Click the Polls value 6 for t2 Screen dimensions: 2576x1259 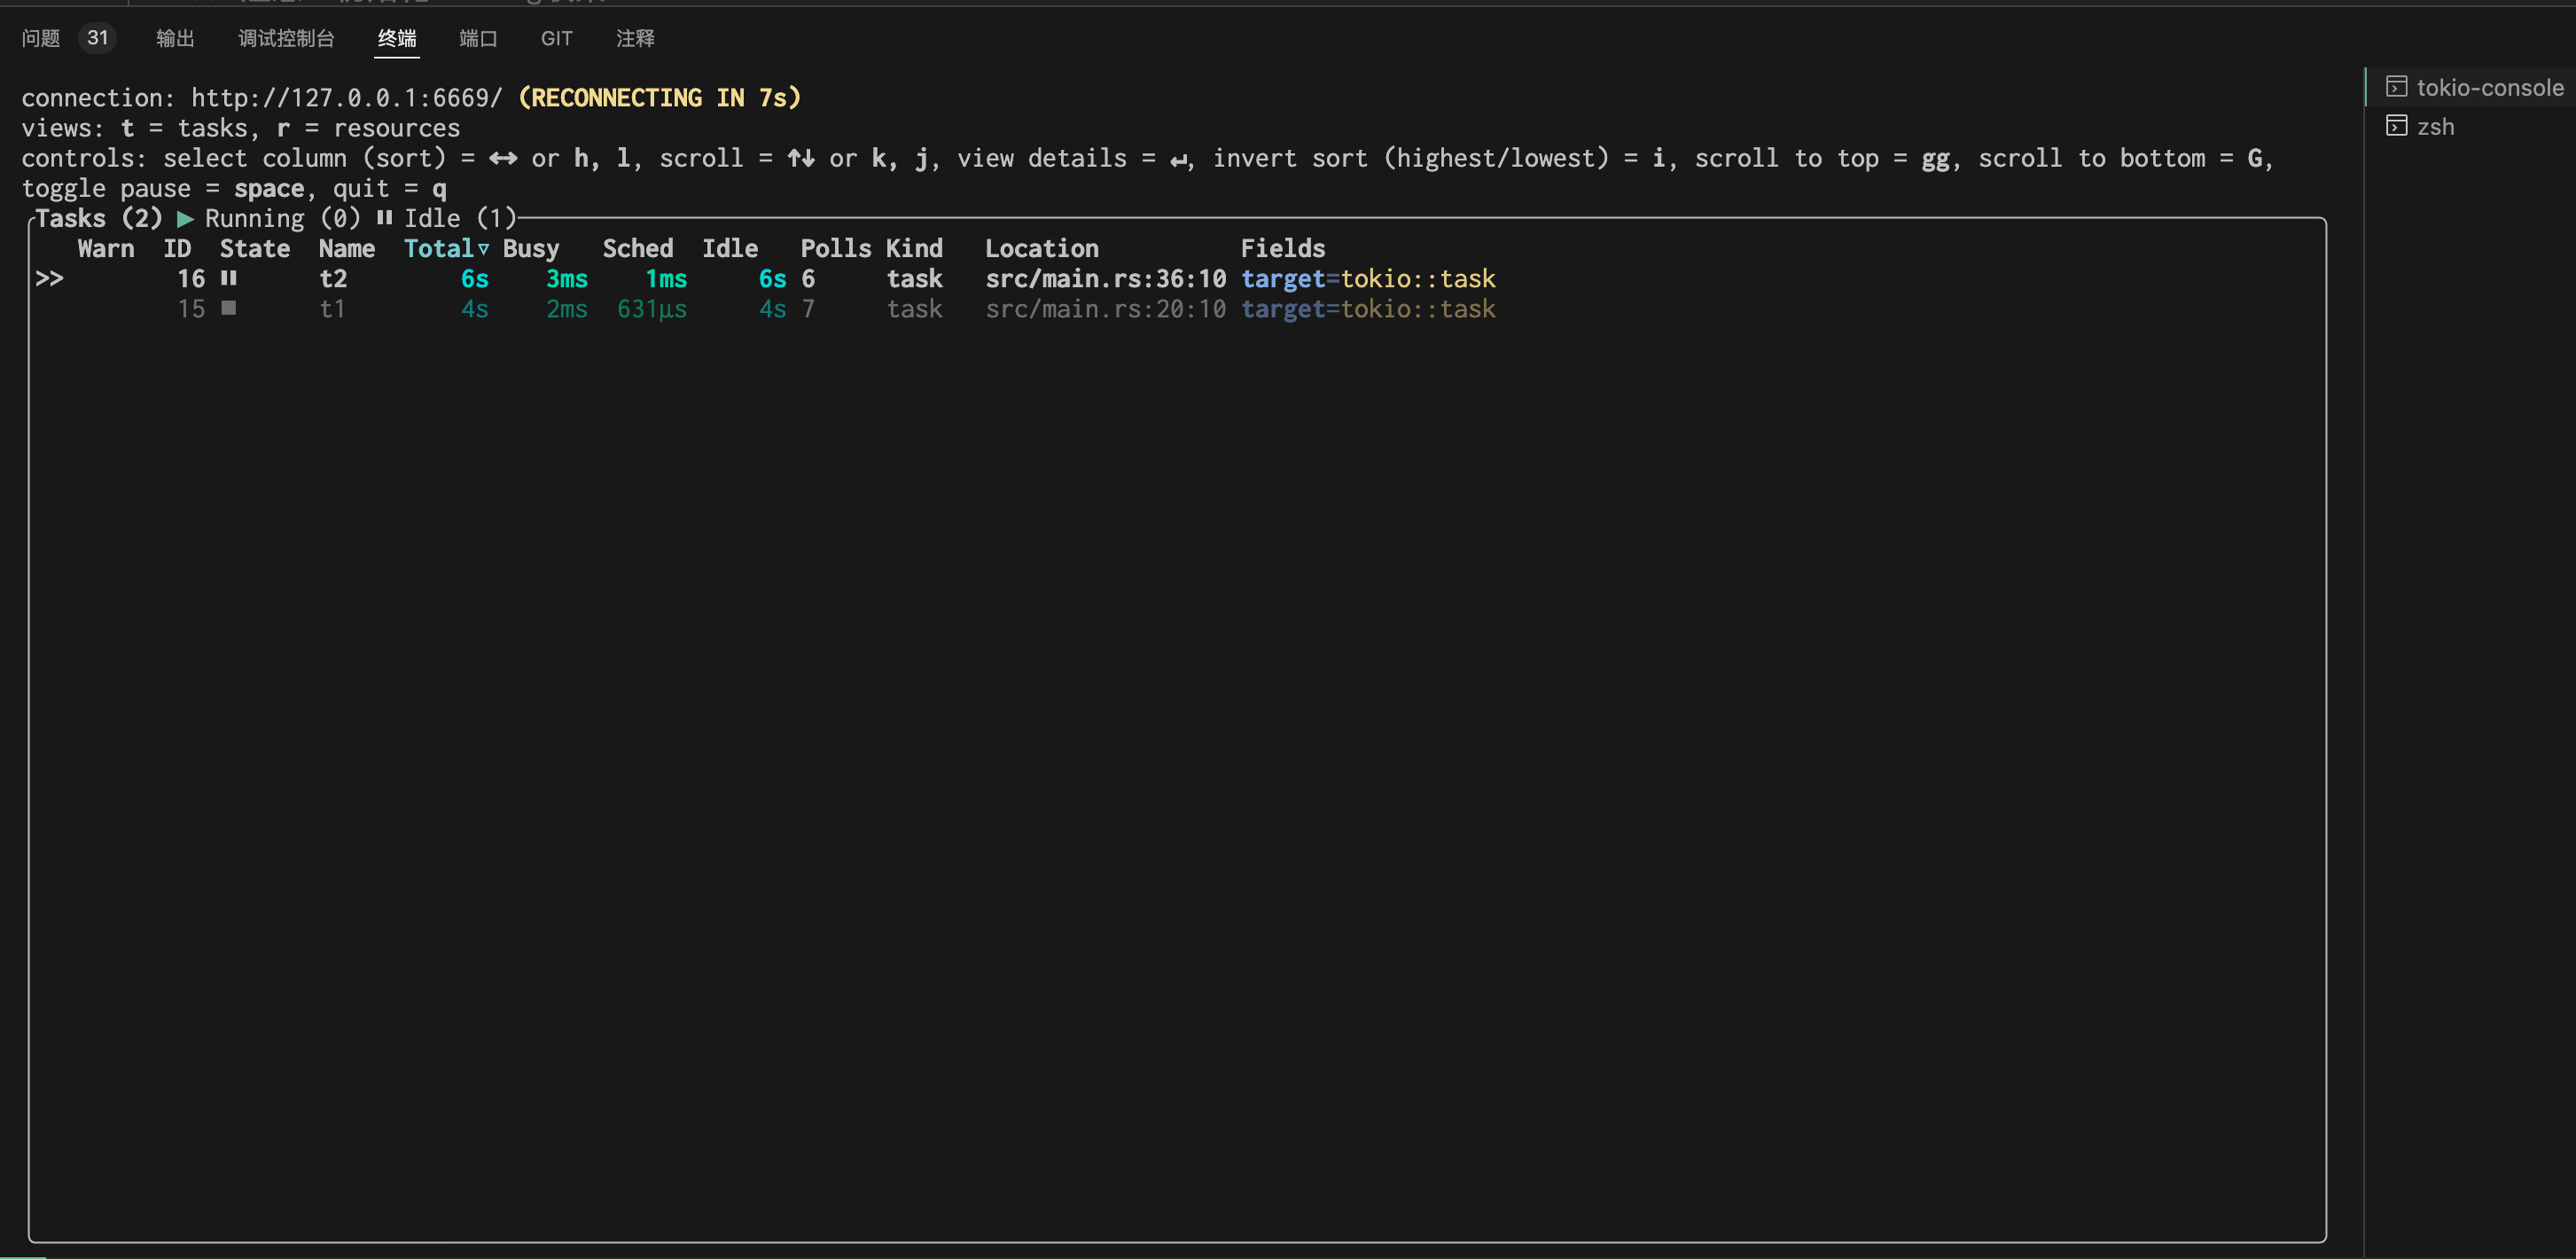click(808, 279)
